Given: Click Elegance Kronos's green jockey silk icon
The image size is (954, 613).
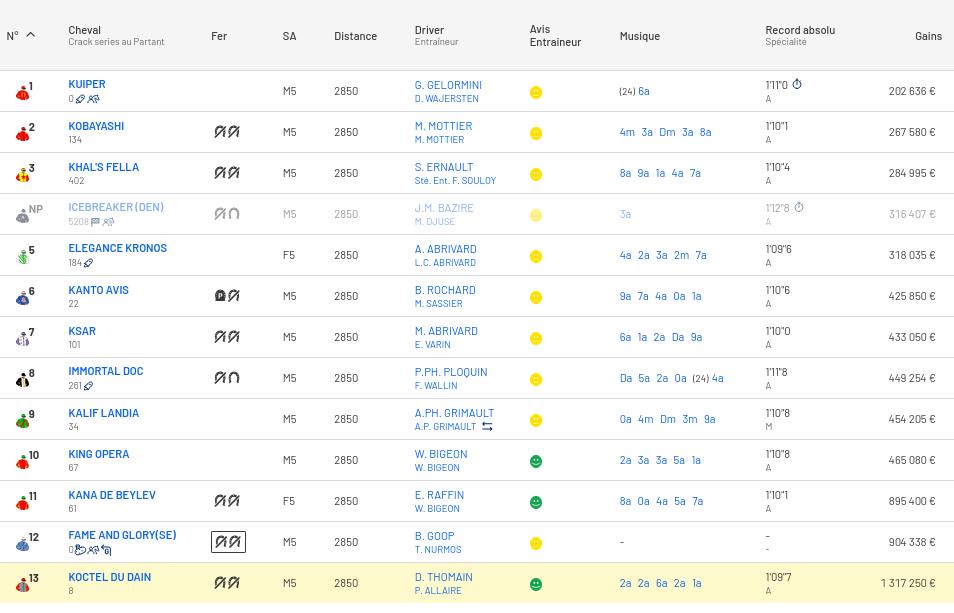Looking at the screenshot, I should [22, 256].
